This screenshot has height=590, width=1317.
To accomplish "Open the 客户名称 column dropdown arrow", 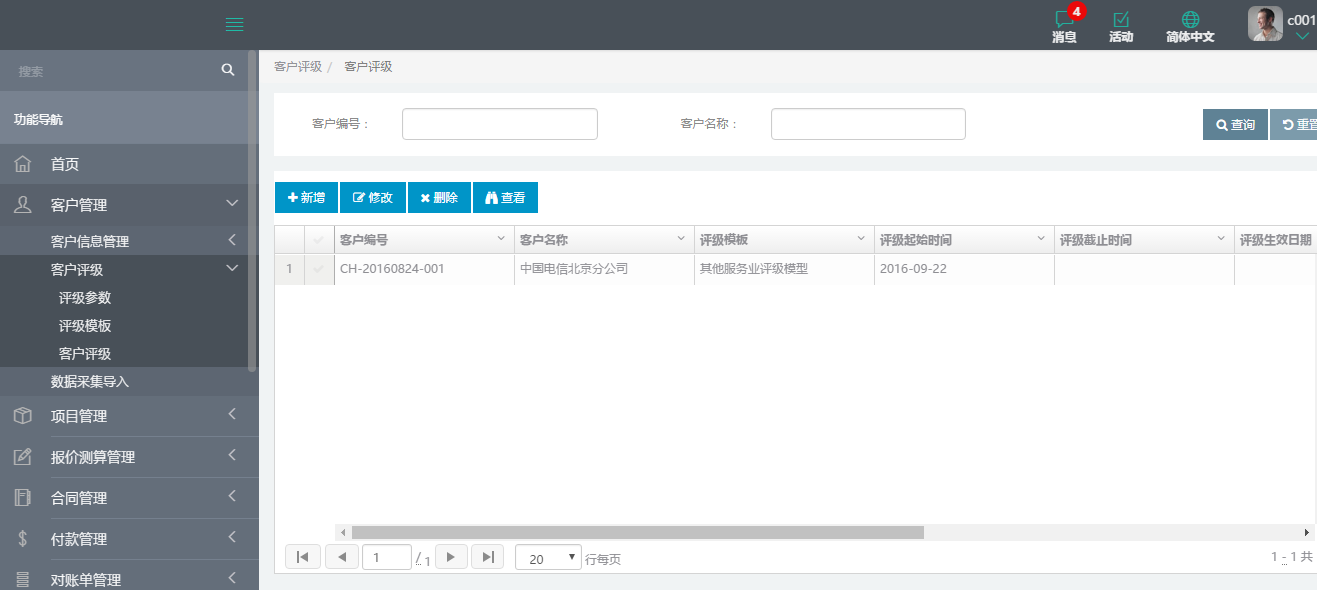I will pos(681,239).
